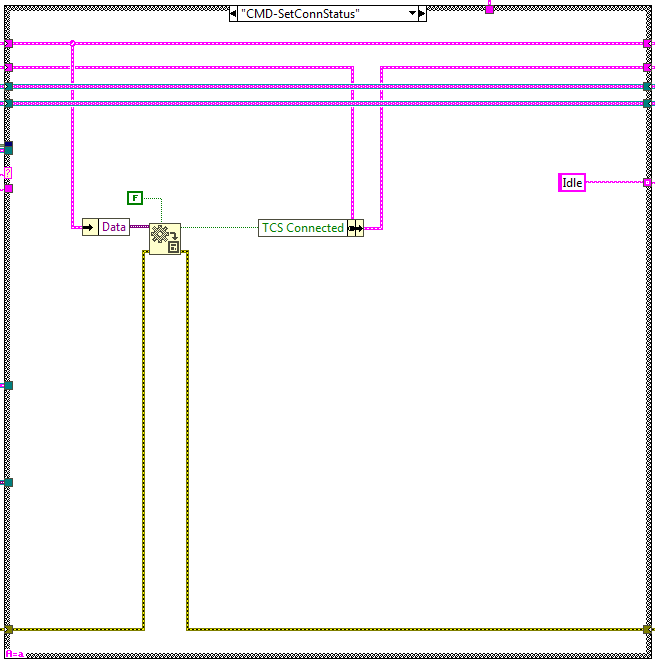Select the "CMD-SetConnStatus" case label
Viewport: 655px width, 662px height.
pyautogui.click(x=301, y=14)
